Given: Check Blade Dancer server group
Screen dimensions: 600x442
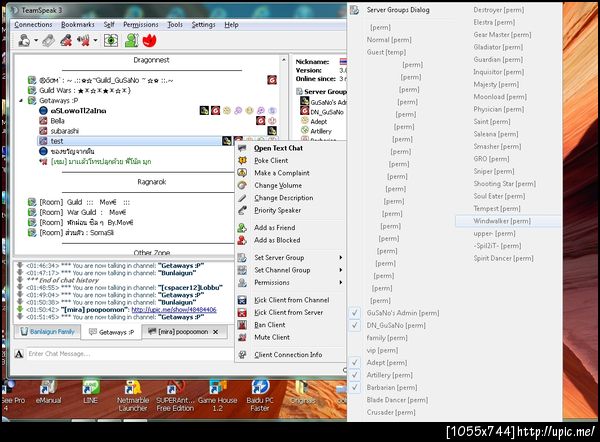Looking at the screenshot, I should [397, 400].
